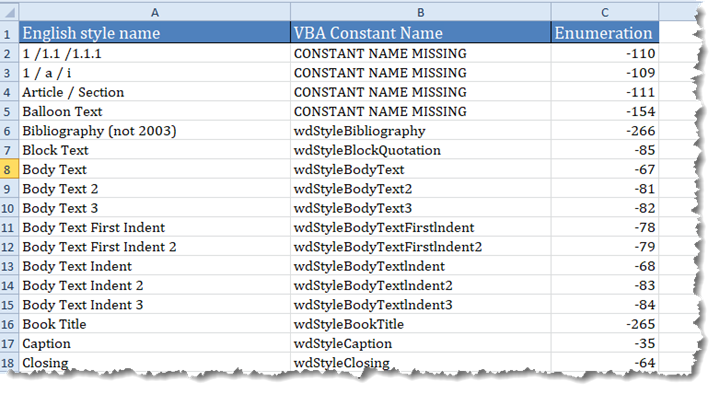Select the Balloon Text cell
The width and height of the screenshot is (720, 394).
pos(155,112)
